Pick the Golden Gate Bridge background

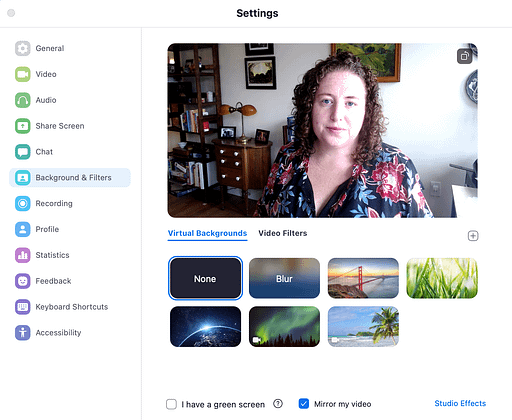click(x=363, y=278)
